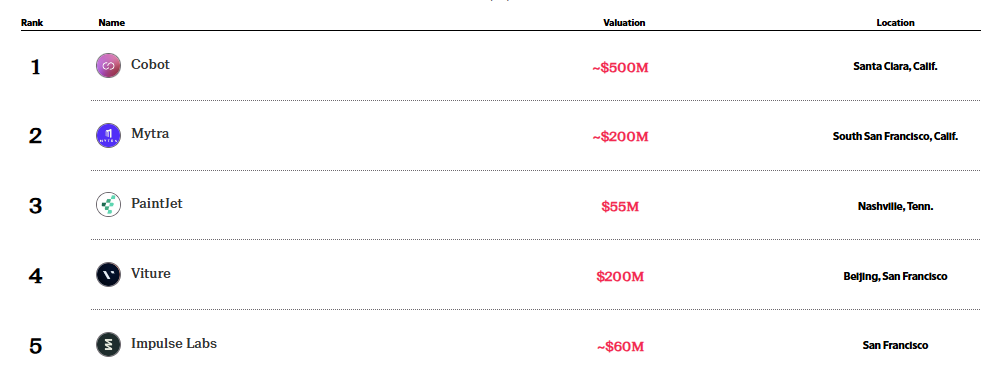Click the Cobot pink logo icon
The height and width of the screenshot is (373, 981).
click(108, 66)
